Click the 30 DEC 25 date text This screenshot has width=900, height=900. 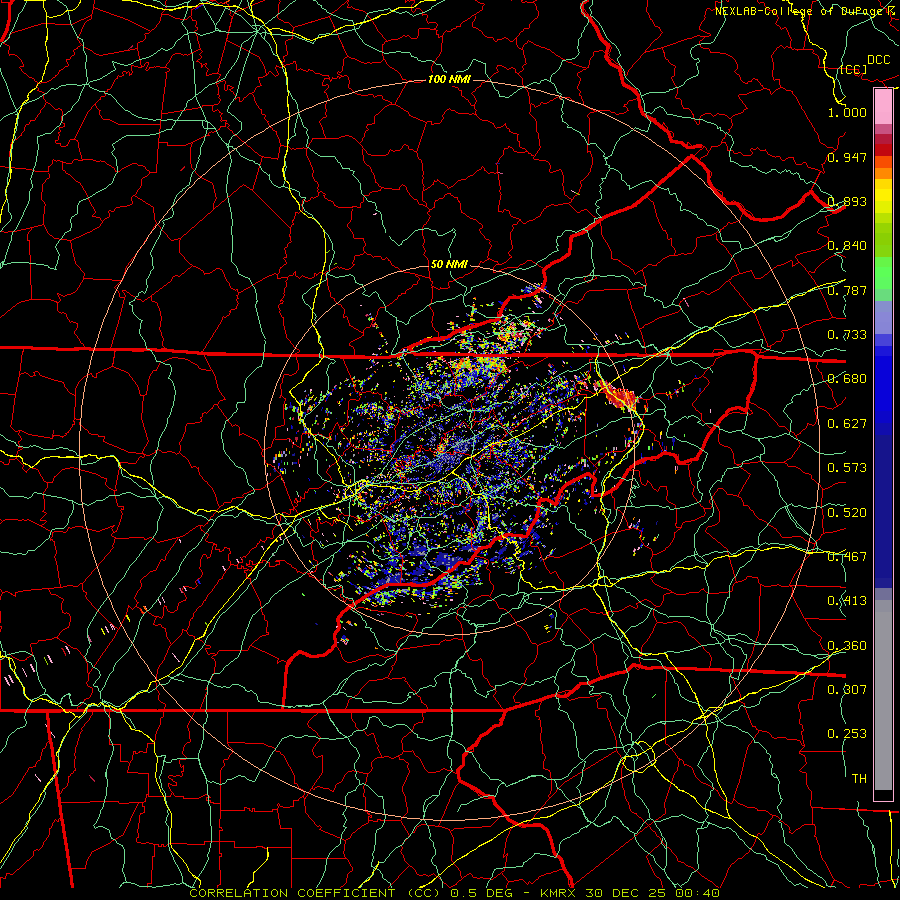tap(625, 893)
